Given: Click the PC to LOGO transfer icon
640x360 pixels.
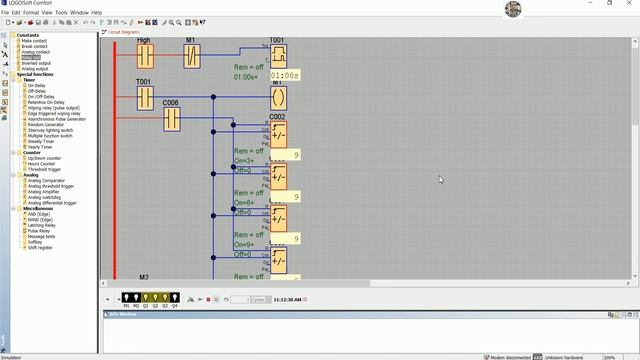Looking at the screenshot, I should pyautogui.click(x=148, y=22).
